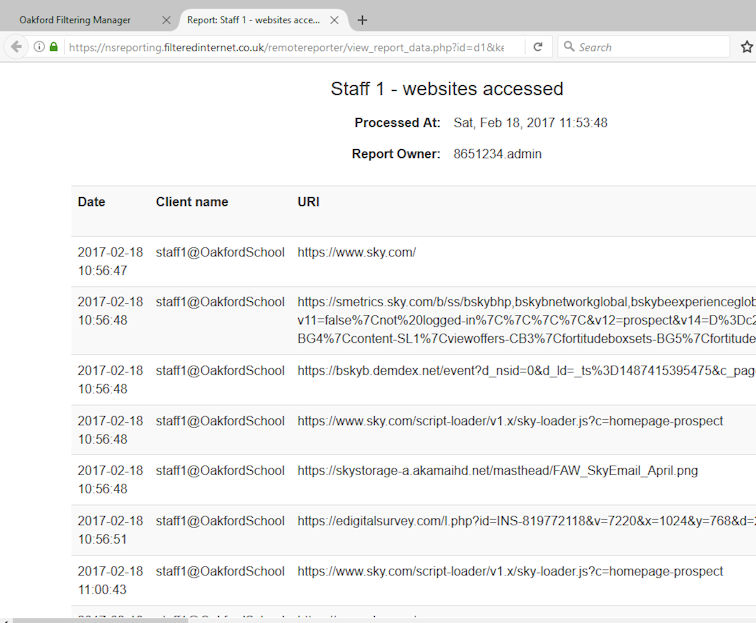
Task: Click the date cell '2017-02-18 10:56:47'
Action: point(110,261)
